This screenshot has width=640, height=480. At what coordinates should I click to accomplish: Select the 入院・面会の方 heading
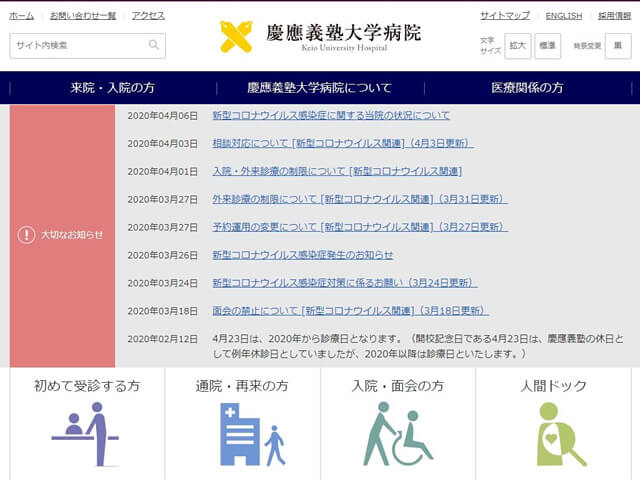tap(398, 386)
